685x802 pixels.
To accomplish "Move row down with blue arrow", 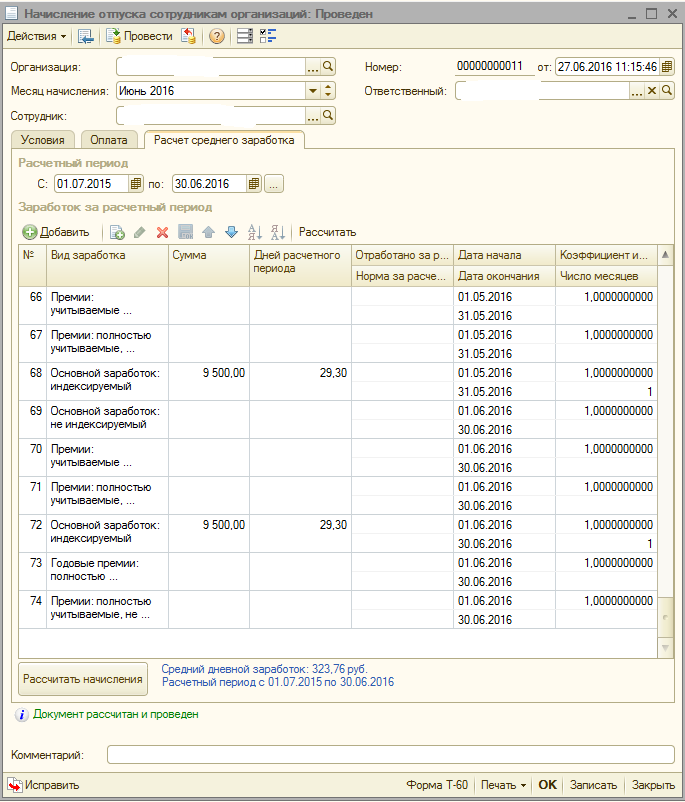I will click(231, 232).
